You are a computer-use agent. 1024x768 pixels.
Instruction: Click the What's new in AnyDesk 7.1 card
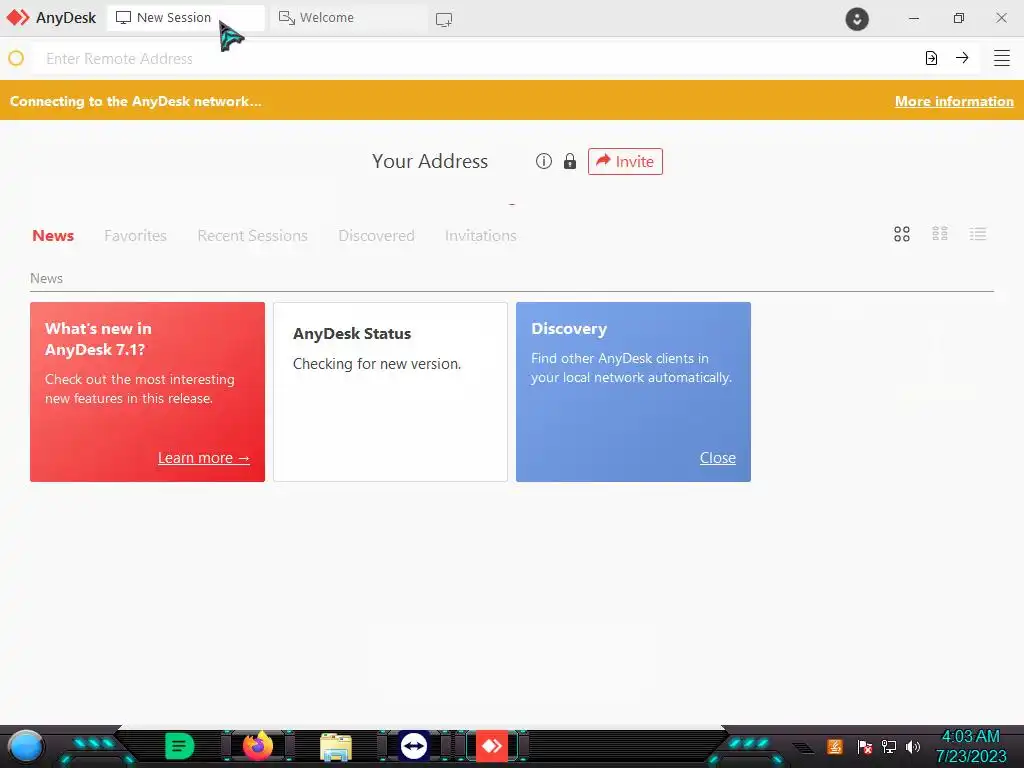pos(148,392)
